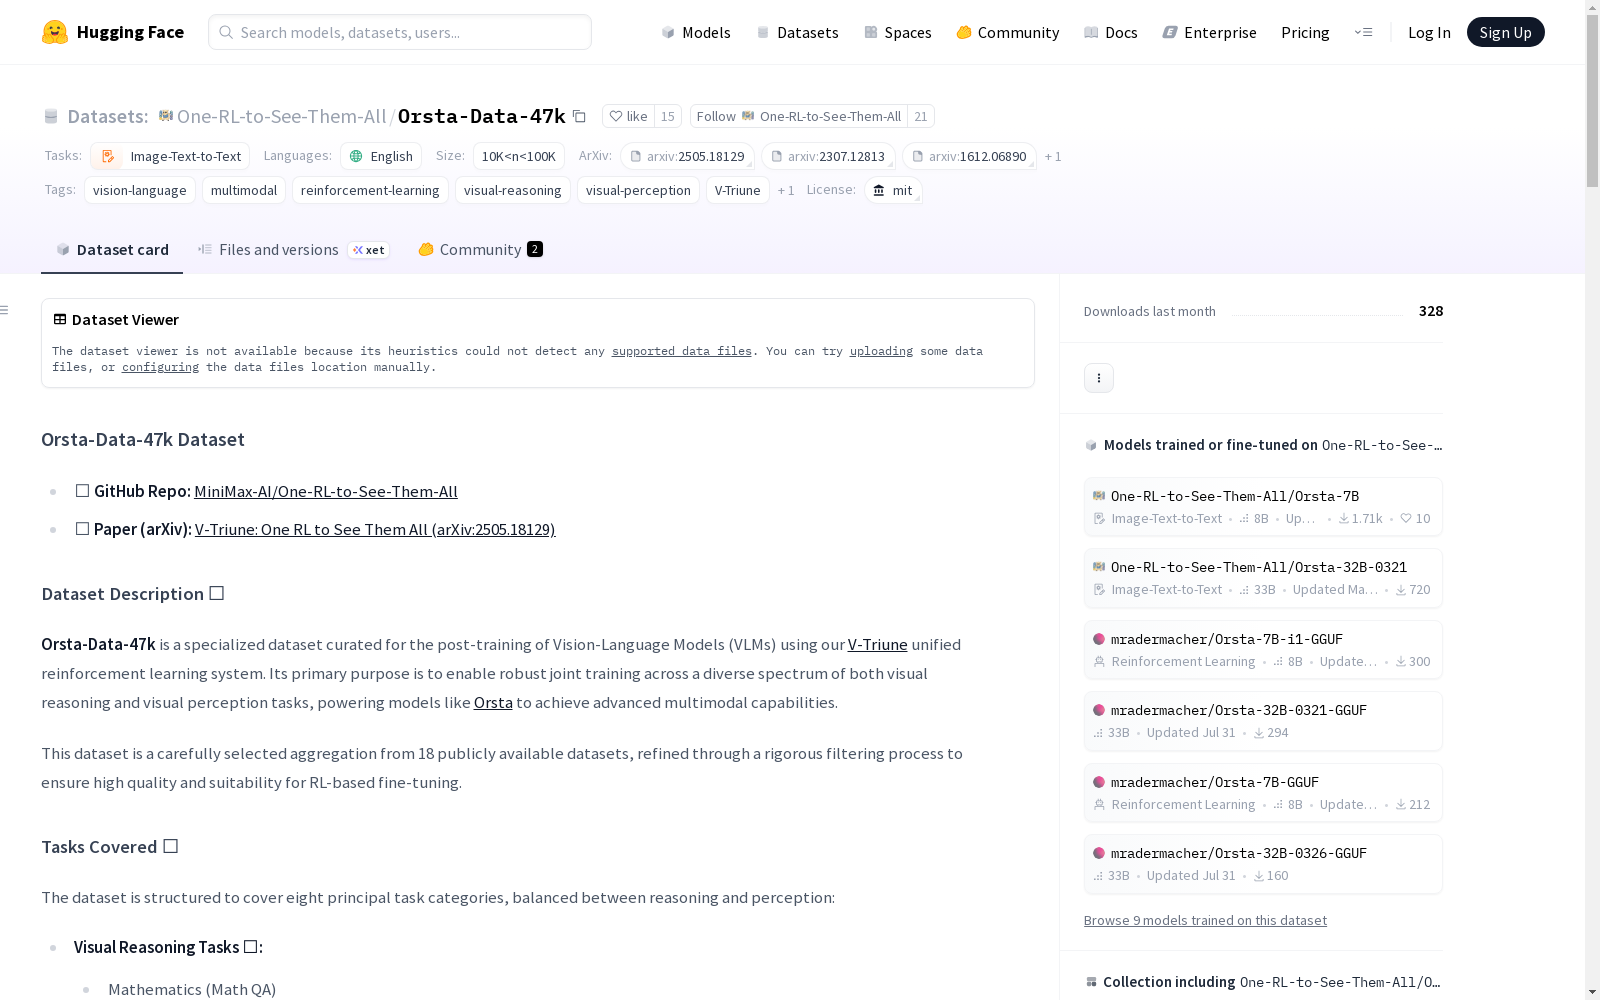The image size is (1600, 1000).
Task: Click the V-Triune tag
Action: 738,190
